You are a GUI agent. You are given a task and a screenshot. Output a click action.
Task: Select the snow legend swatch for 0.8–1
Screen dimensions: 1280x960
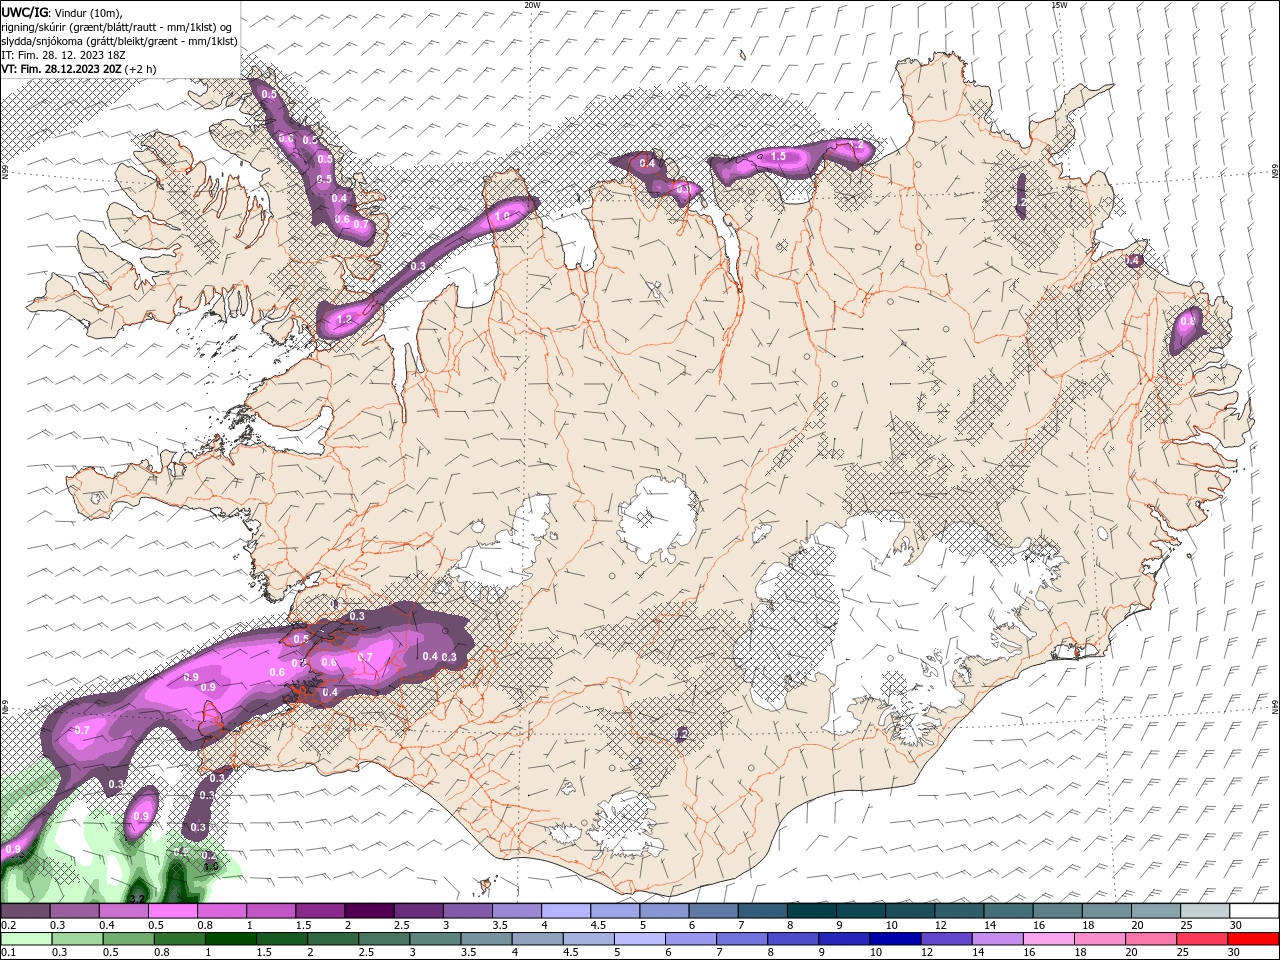222,911
